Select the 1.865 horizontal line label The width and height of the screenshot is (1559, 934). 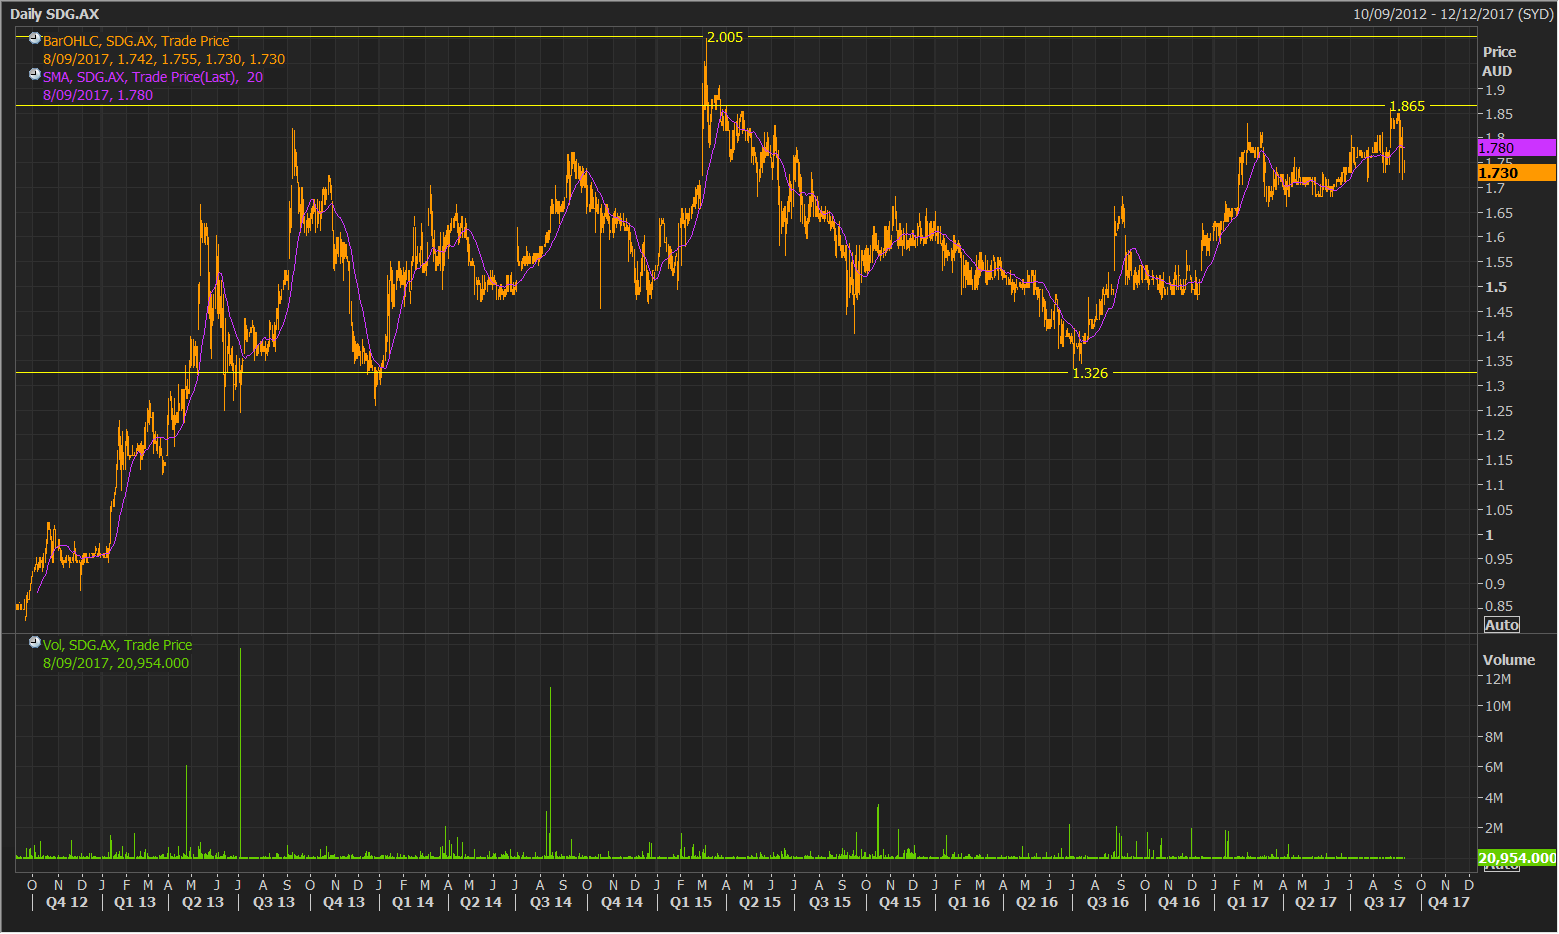point(1407,106)
